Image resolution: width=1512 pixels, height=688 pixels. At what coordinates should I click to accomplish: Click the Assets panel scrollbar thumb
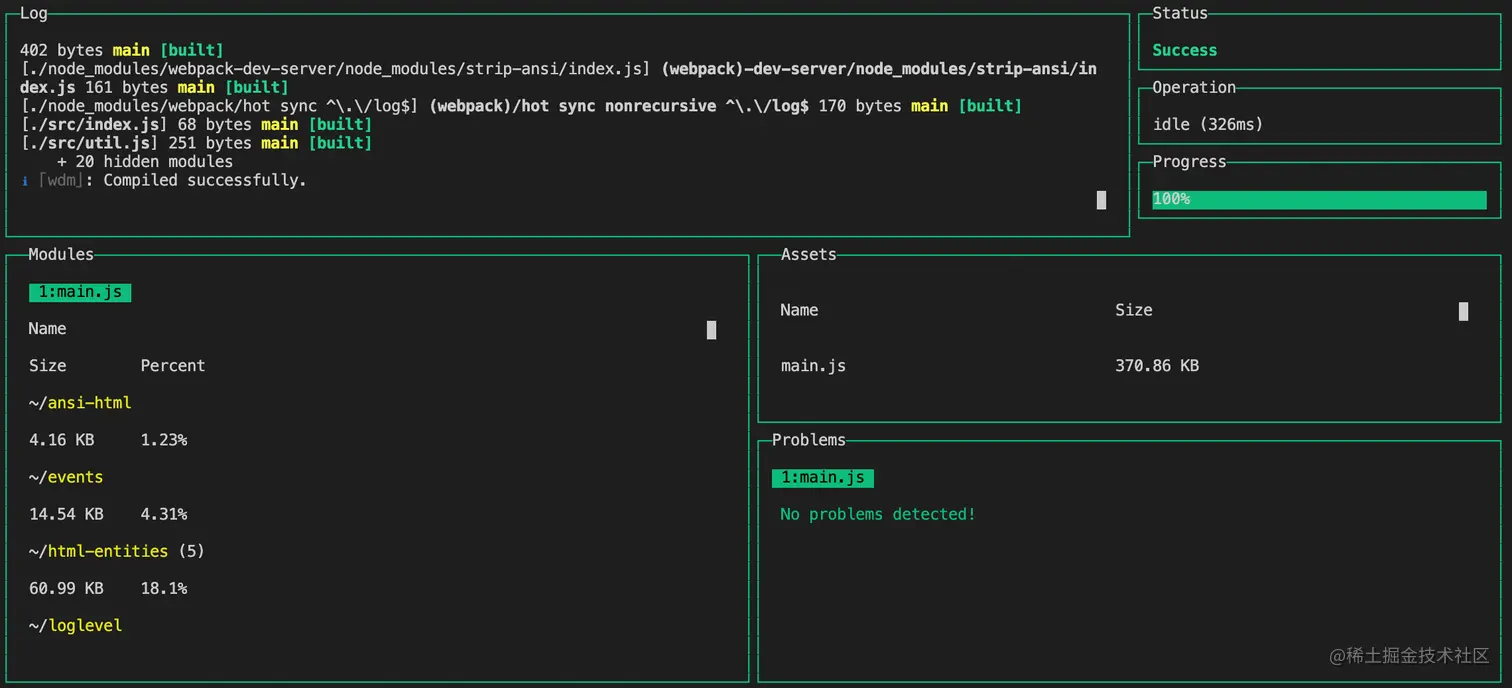pos(1463,311)
